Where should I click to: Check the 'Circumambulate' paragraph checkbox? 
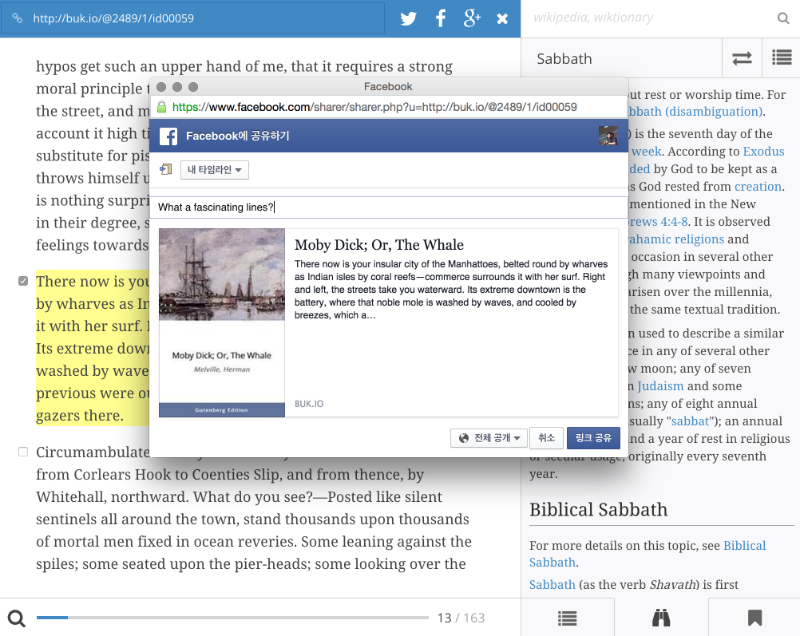click(23, 452)
